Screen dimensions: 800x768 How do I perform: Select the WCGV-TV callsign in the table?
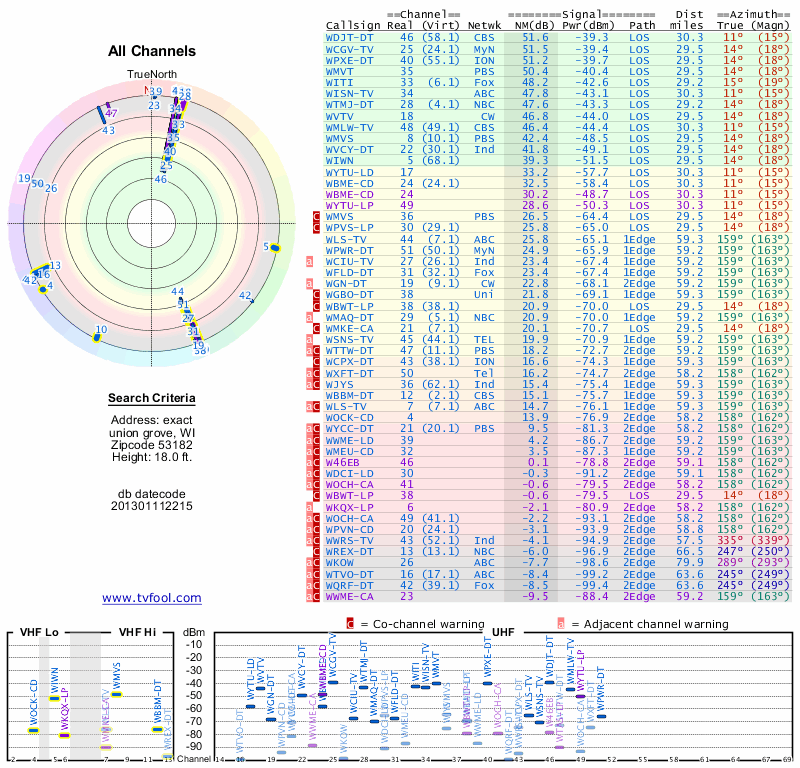[349, 49]
